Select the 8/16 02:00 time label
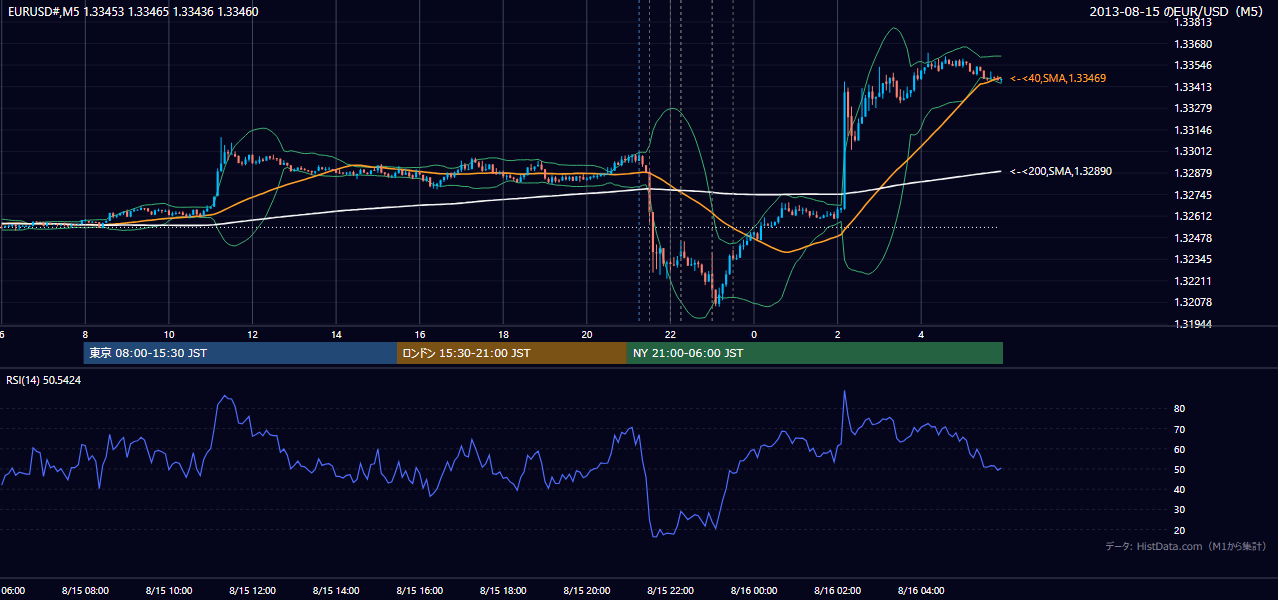1278x600 pixels. pos(838,590)
